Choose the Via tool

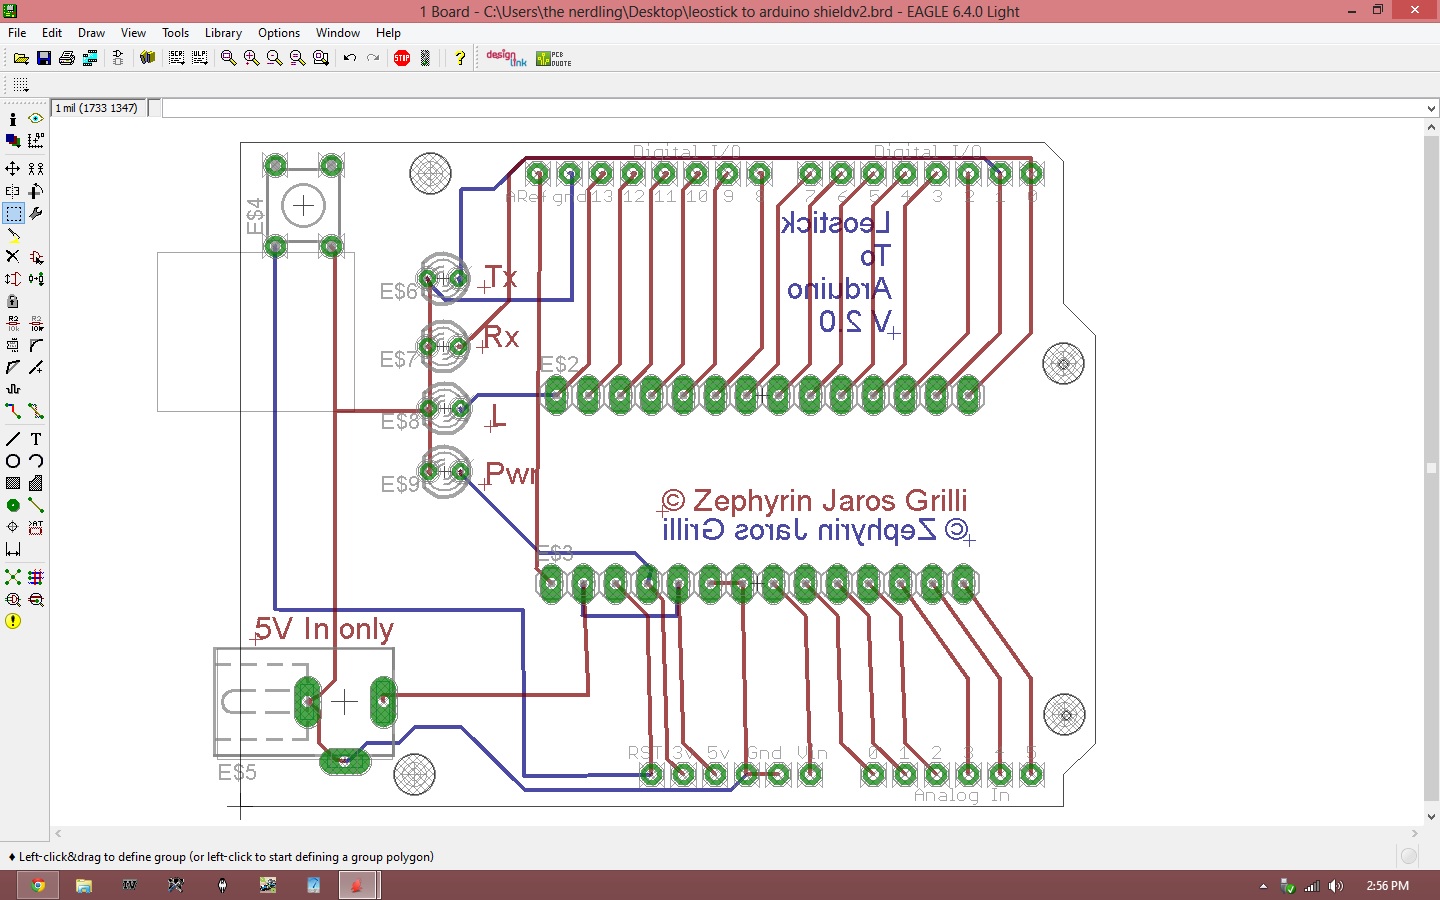coord(13,505)
